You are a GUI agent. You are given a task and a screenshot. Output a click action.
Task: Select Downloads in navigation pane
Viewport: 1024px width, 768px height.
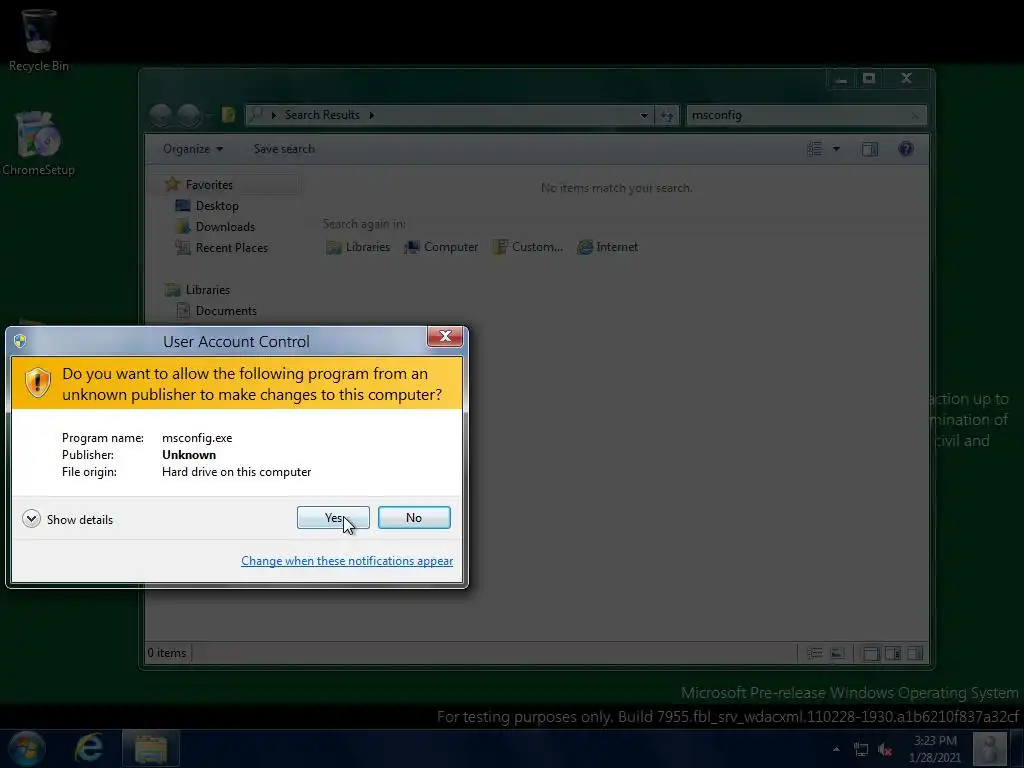pyautogui.click(x=225, y=227)
